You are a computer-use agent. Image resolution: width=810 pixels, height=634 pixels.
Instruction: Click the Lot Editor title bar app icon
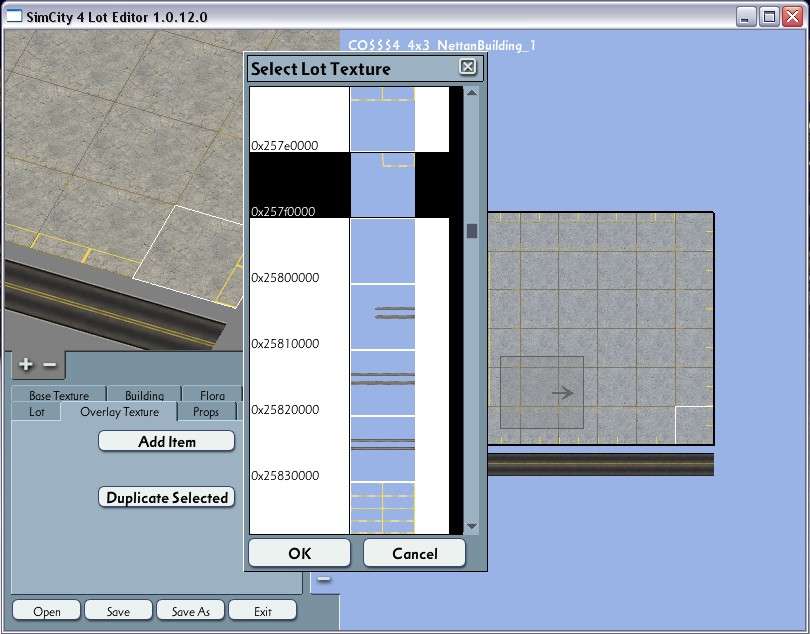(x=13, y=17)
